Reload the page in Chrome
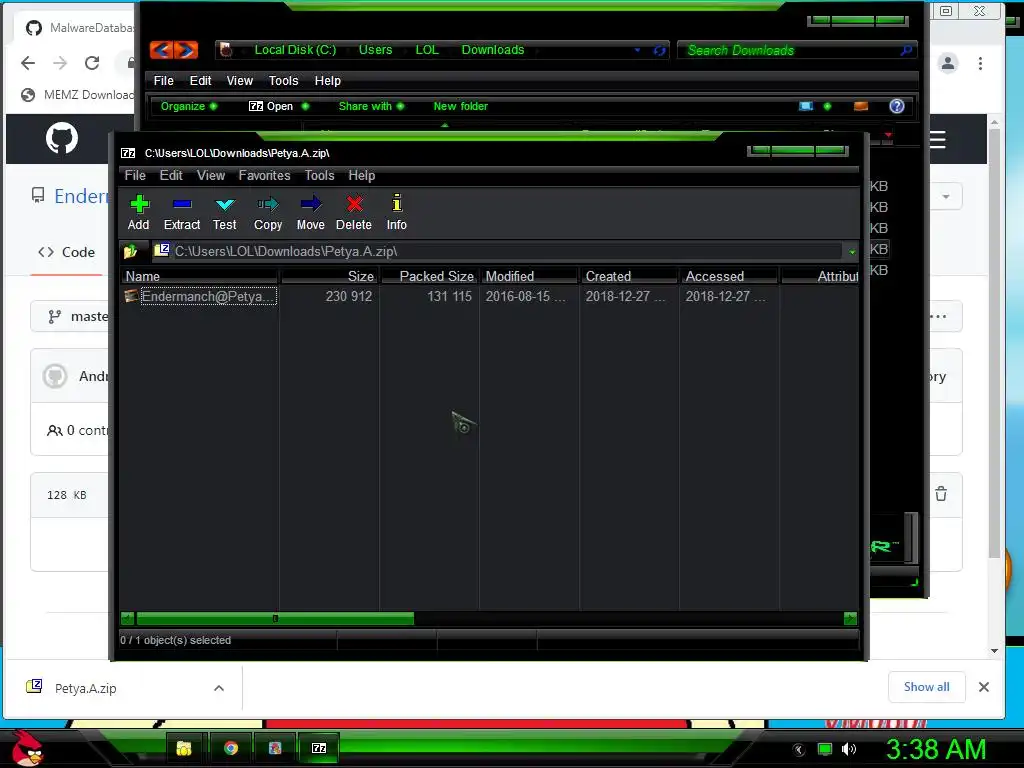This screenshot has width=1024, height=768. pos(92,63)
